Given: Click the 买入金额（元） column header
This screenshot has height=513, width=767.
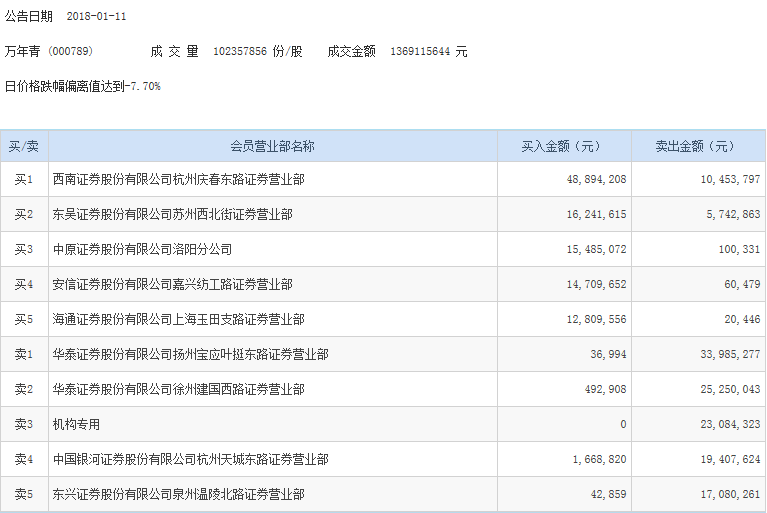Looking at the screenshot, I should pyautogui.click(x=564, y=146).
